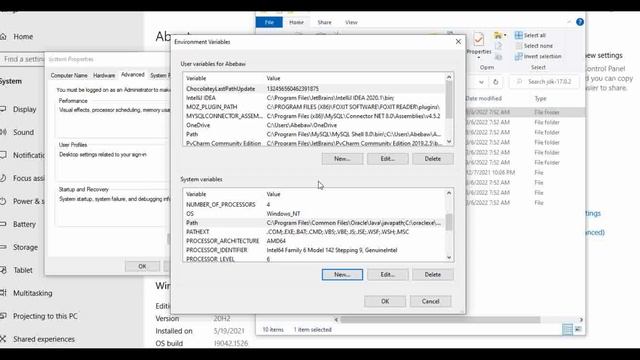Collapse the File Explorer ribbon chevron
Image resolution: width=640 pixels, height=360 pixels.
(x=569, y=22)
